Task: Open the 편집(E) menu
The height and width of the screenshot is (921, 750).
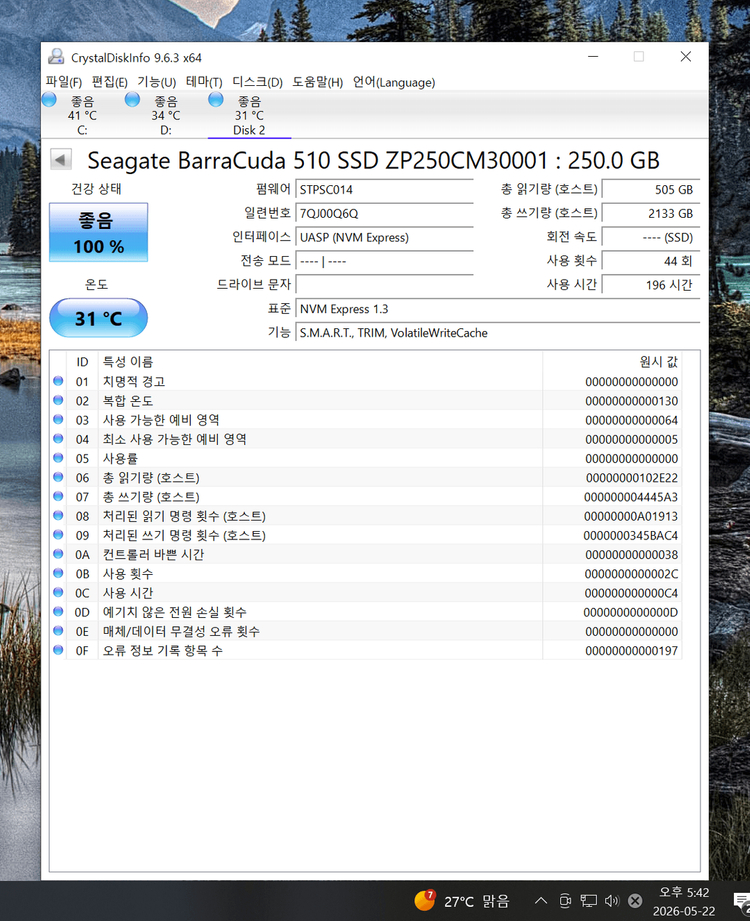Action: [x=109, y=82]
